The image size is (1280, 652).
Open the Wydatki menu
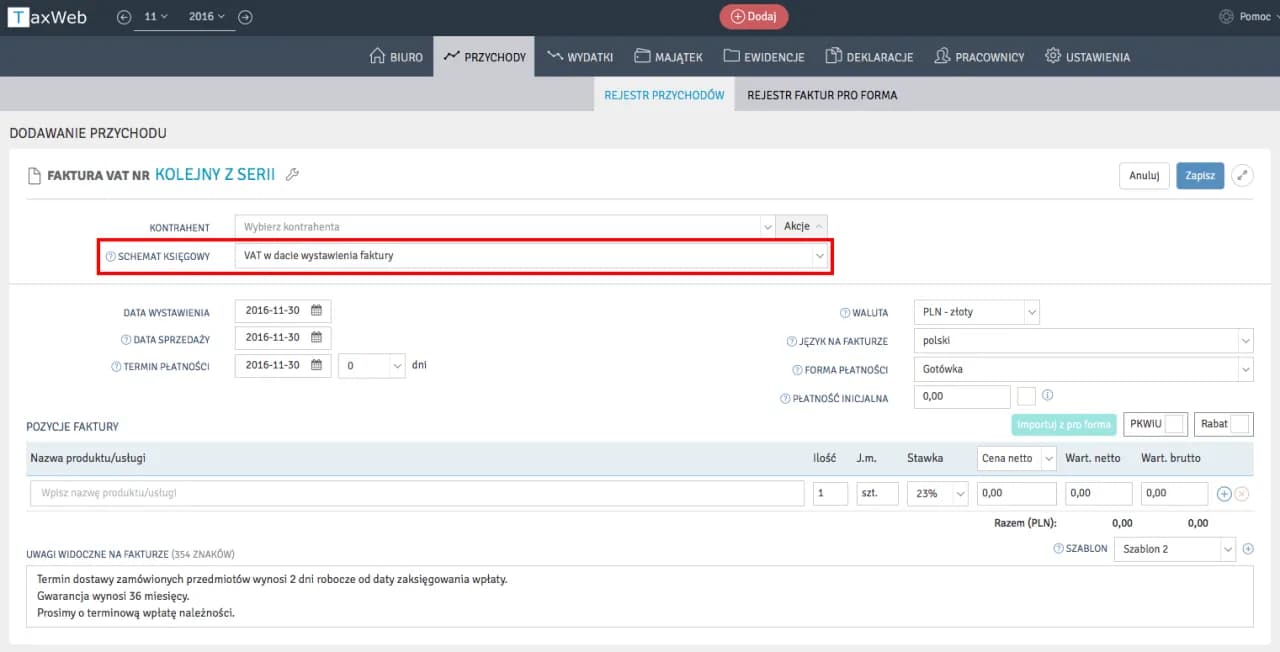579,57
